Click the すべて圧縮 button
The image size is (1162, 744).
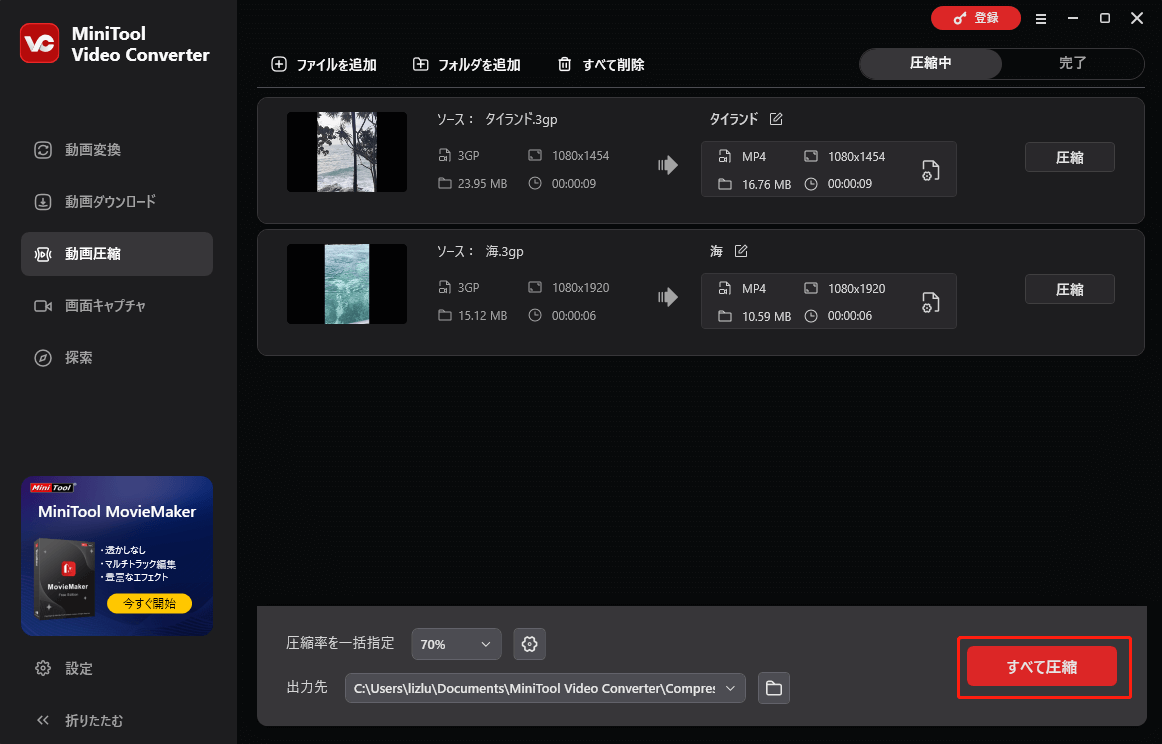click(1041, 667)
